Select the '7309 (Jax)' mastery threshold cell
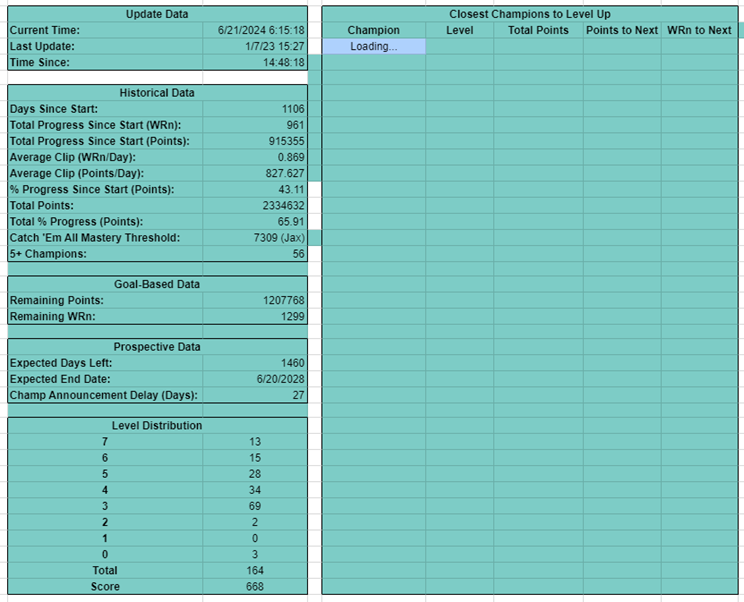The height and width of the screenshot is (602, 744). tap(255, 238)
